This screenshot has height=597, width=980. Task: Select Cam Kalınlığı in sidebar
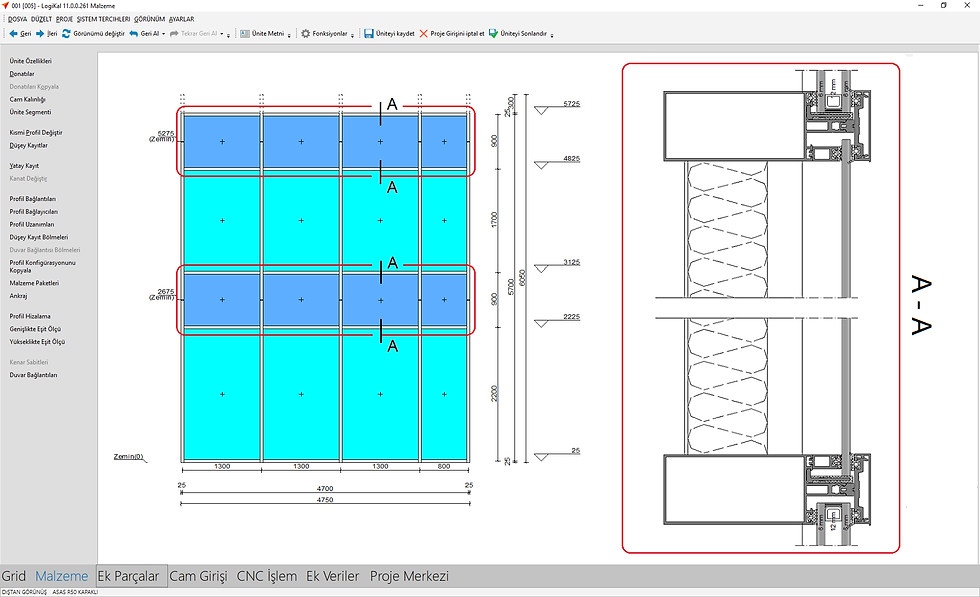tap(28, 99)
